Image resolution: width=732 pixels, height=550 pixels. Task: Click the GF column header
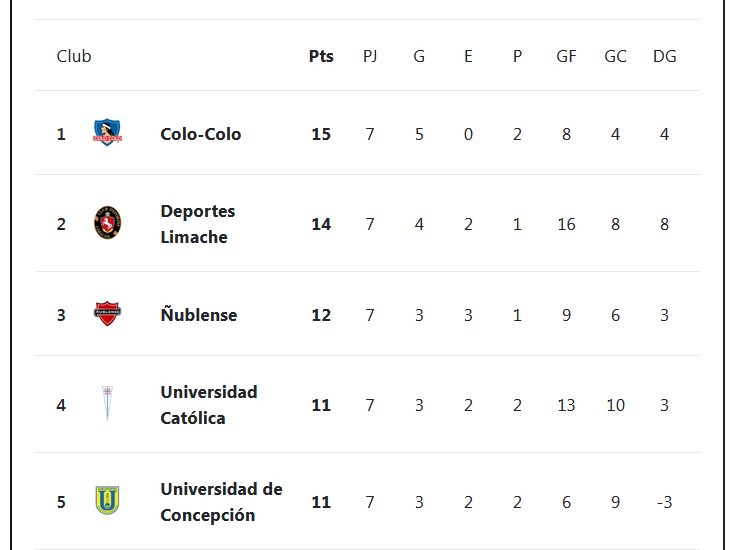tap(566, 56)
